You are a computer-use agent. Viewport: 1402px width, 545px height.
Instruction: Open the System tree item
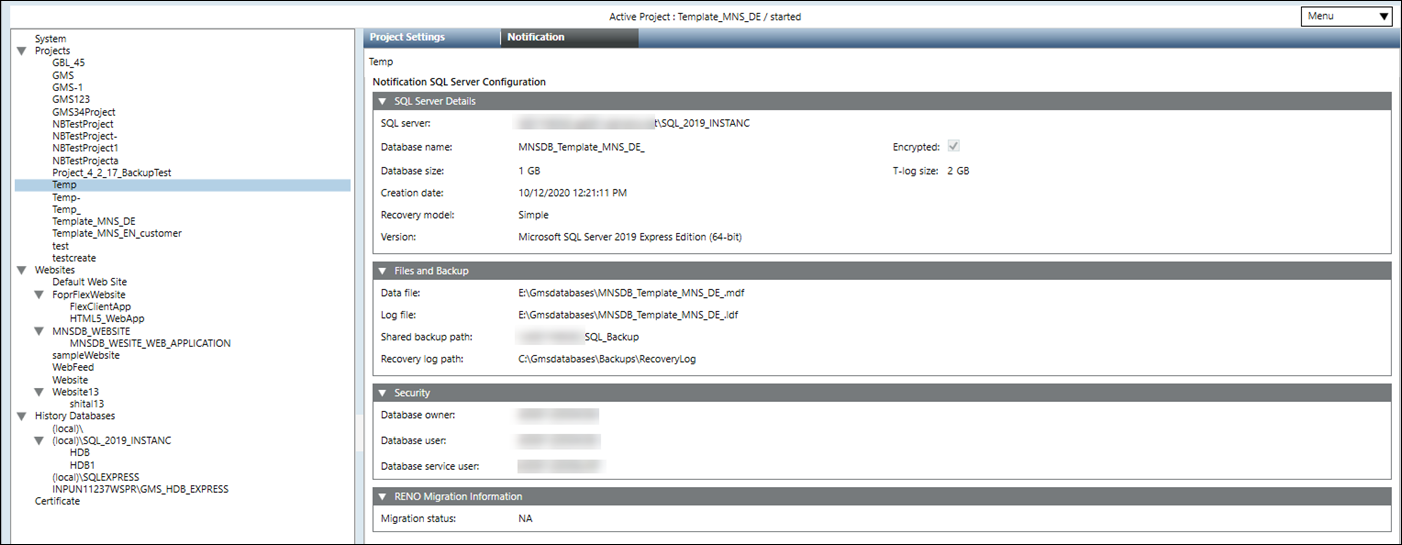click(50, 39)
